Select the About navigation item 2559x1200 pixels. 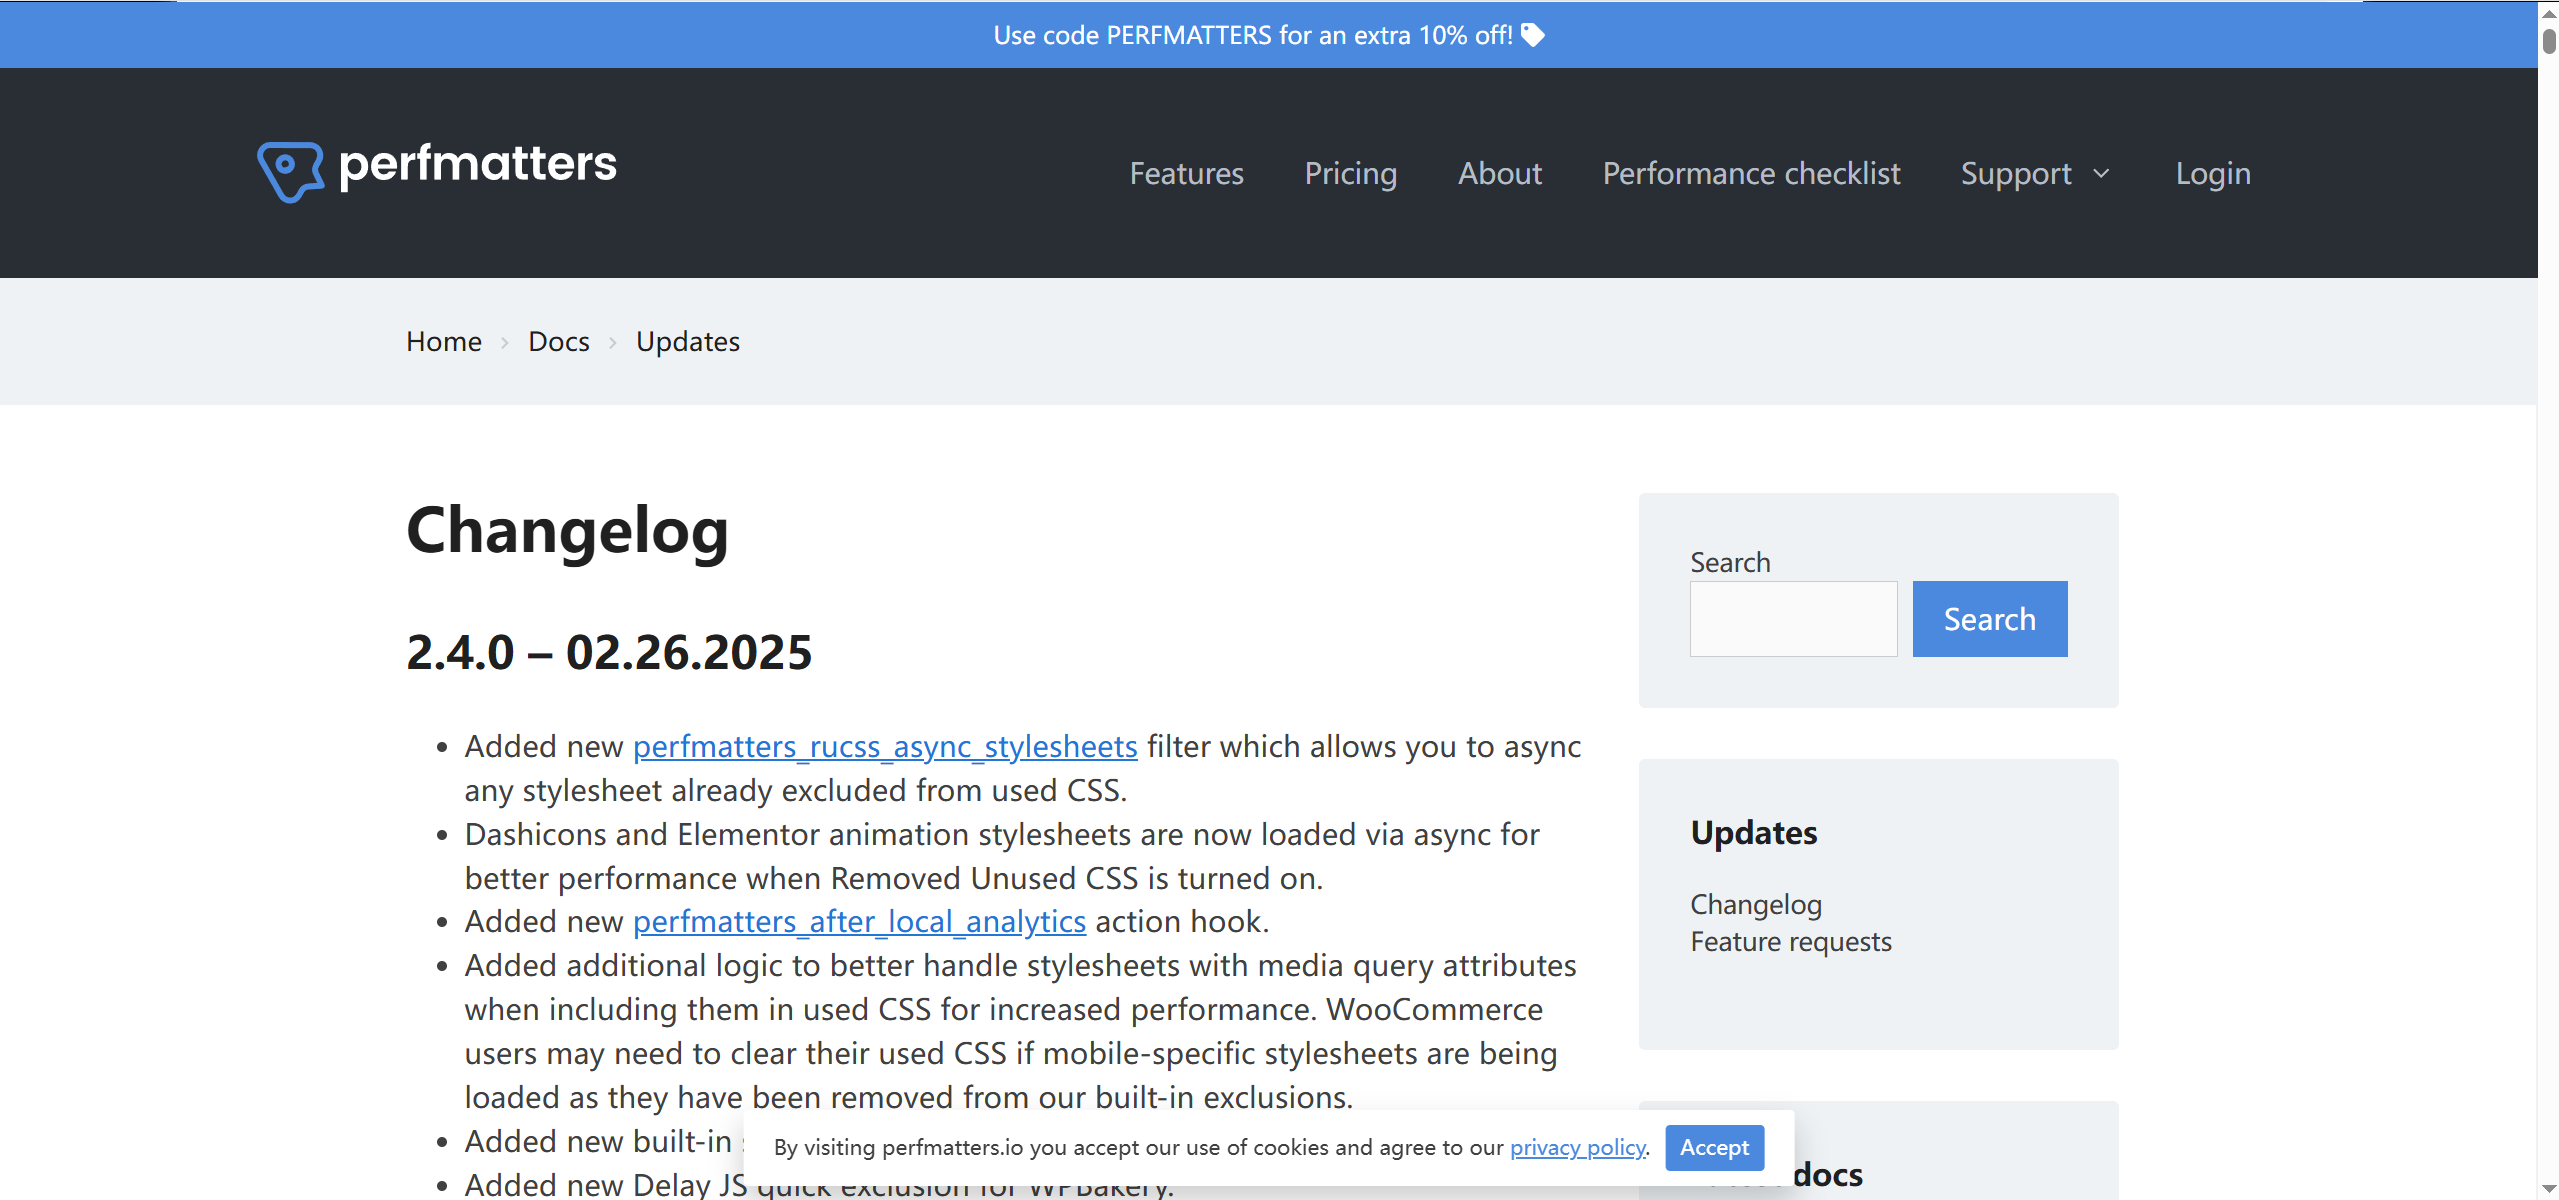(x=1500, y=173)
